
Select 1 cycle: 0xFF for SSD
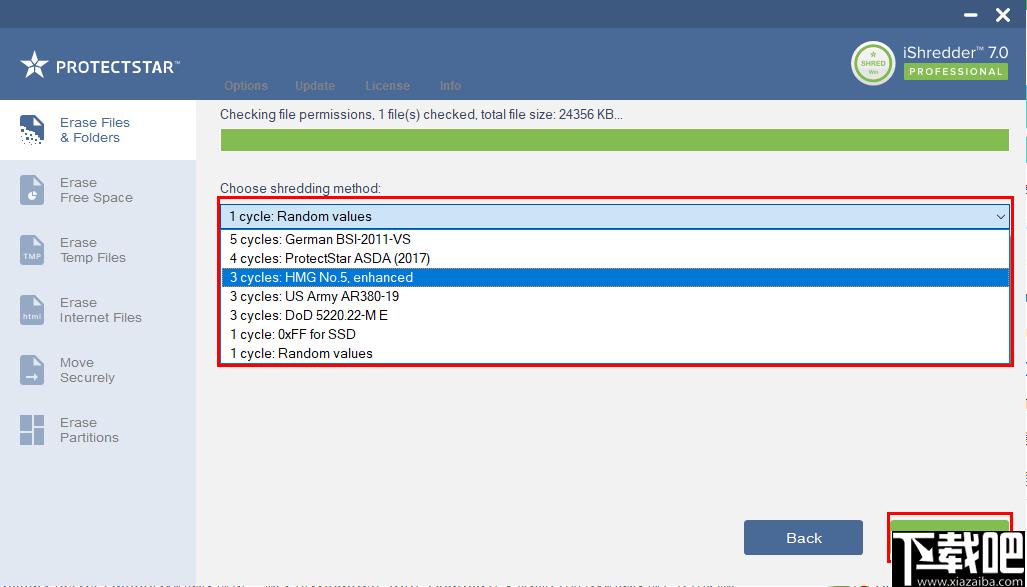(292, 335)
